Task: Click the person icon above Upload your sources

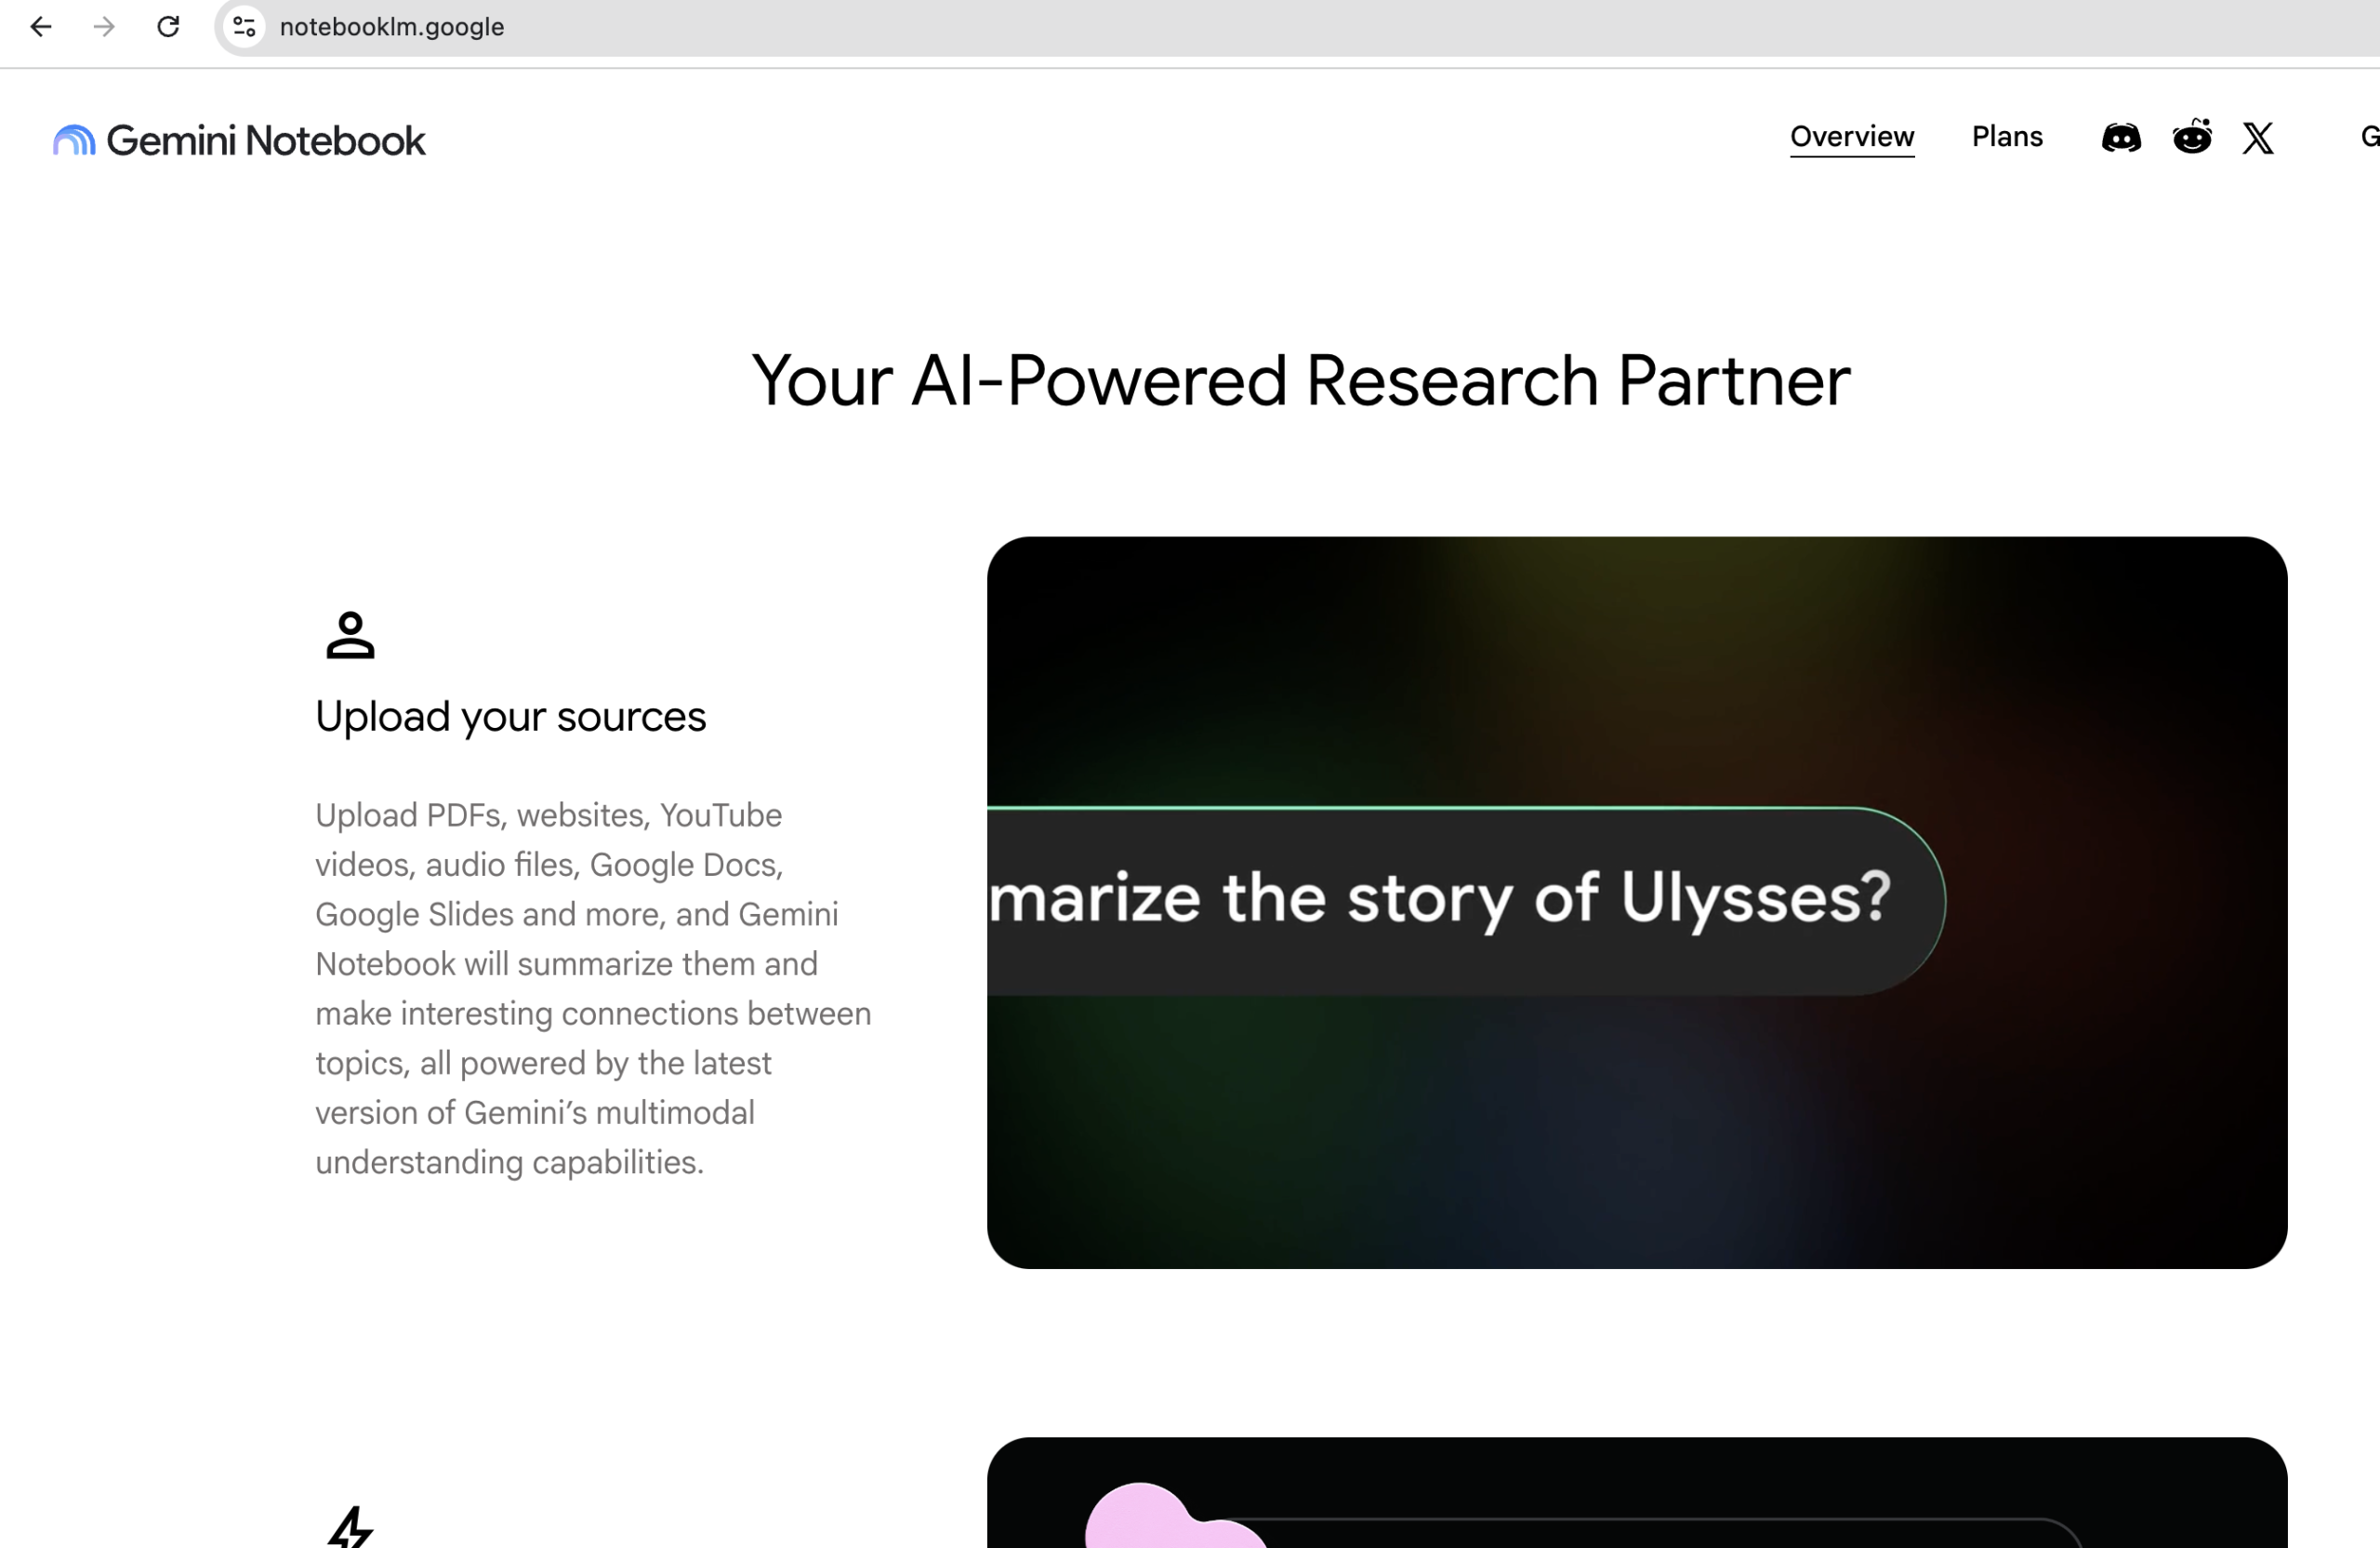Action: click(x=350, y=635)
